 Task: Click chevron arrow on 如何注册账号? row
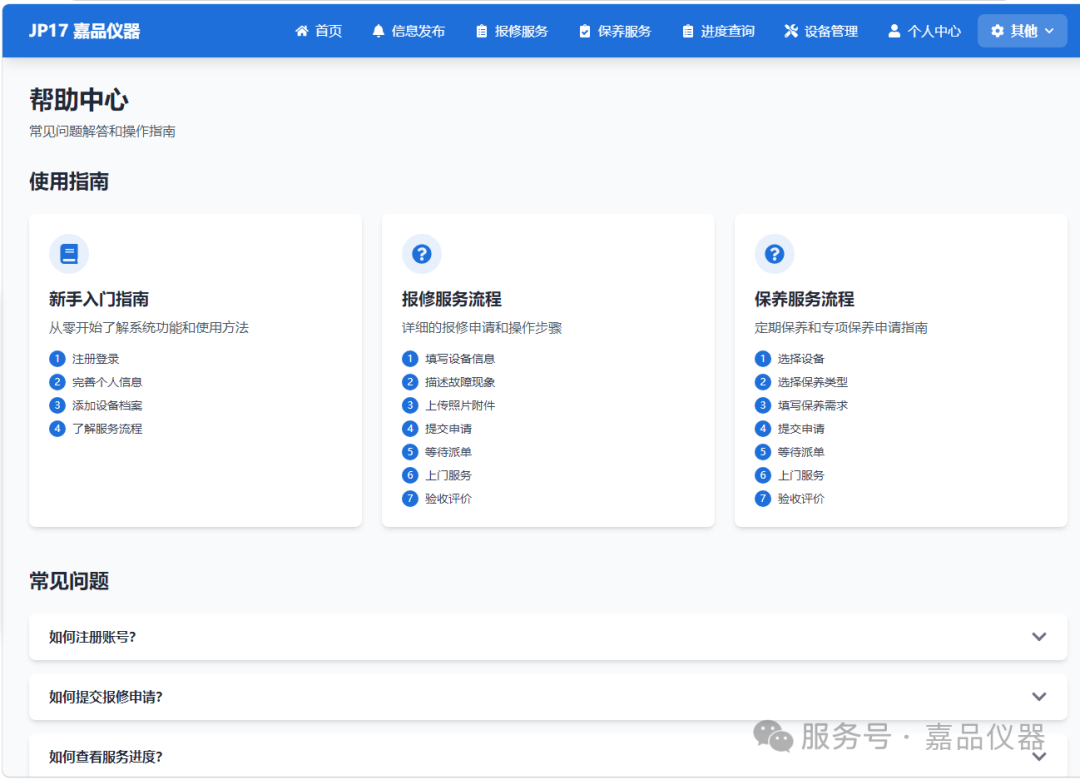click(x=1039, y=637)
